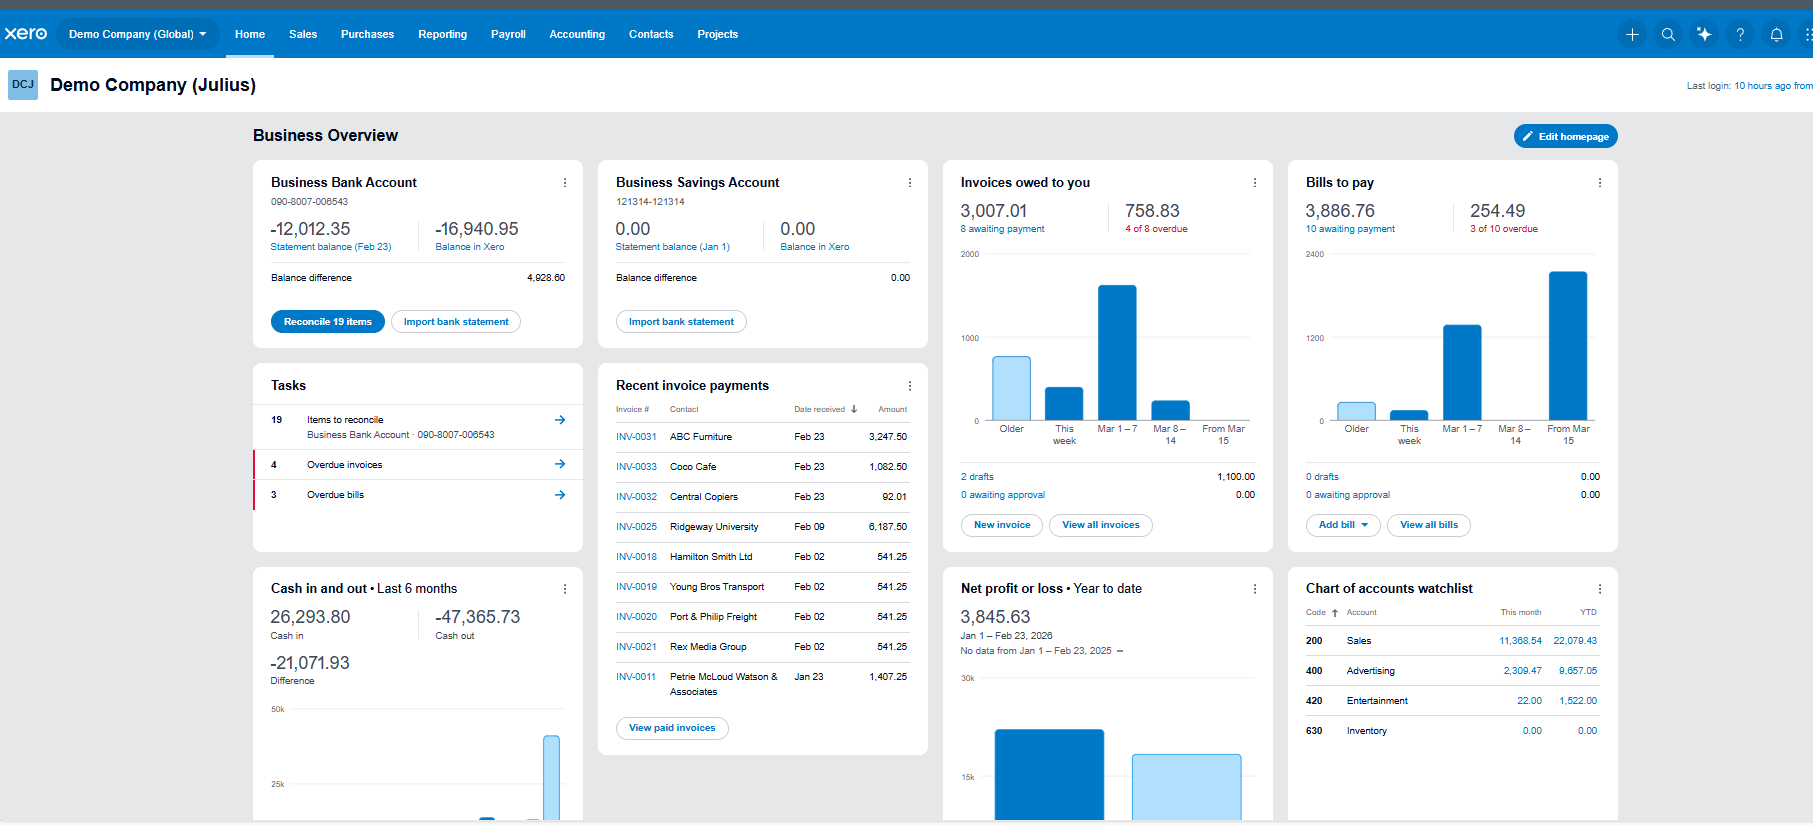Open the Projects menu

tap(718, 34)
